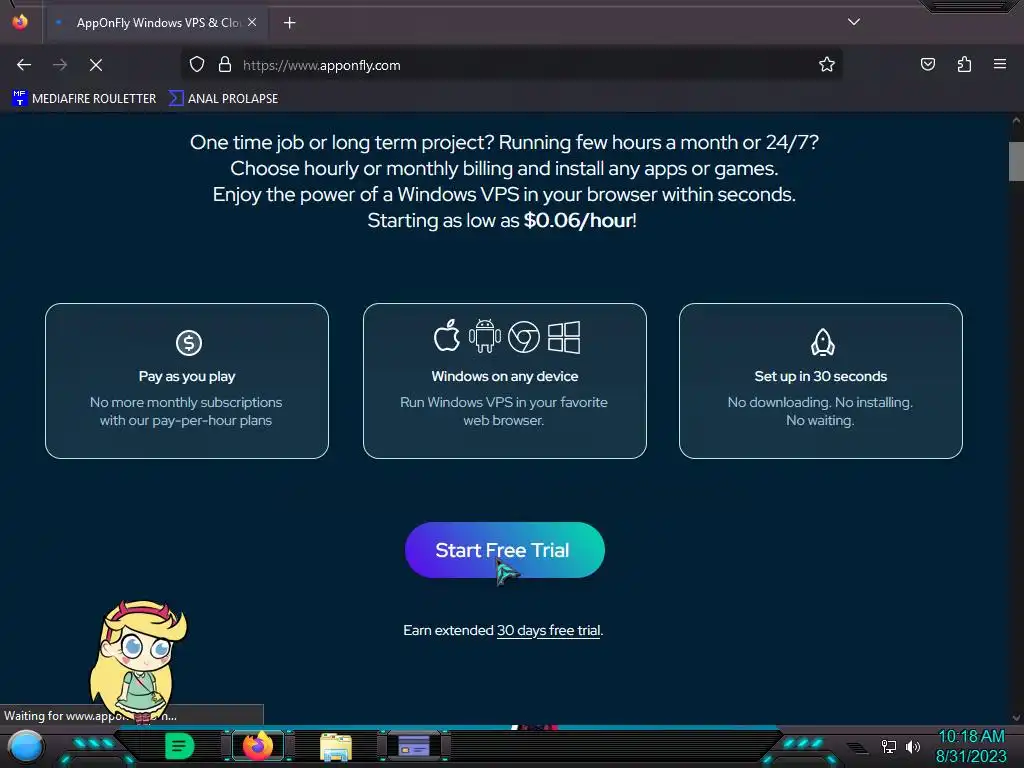Click the Start Free Trial button
The image size is (1024, 768).
(x=504, y=550)
